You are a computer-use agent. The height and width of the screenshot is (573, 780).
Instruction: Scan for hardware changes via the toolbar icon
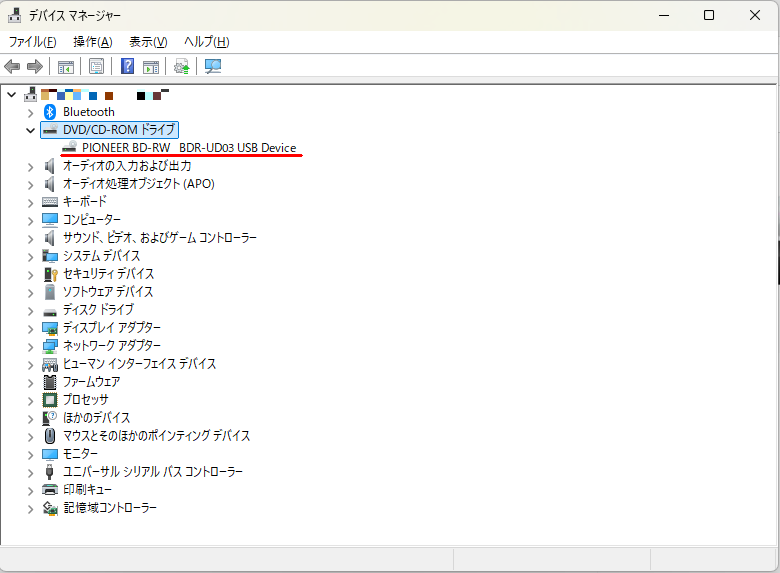click(213, 66)
